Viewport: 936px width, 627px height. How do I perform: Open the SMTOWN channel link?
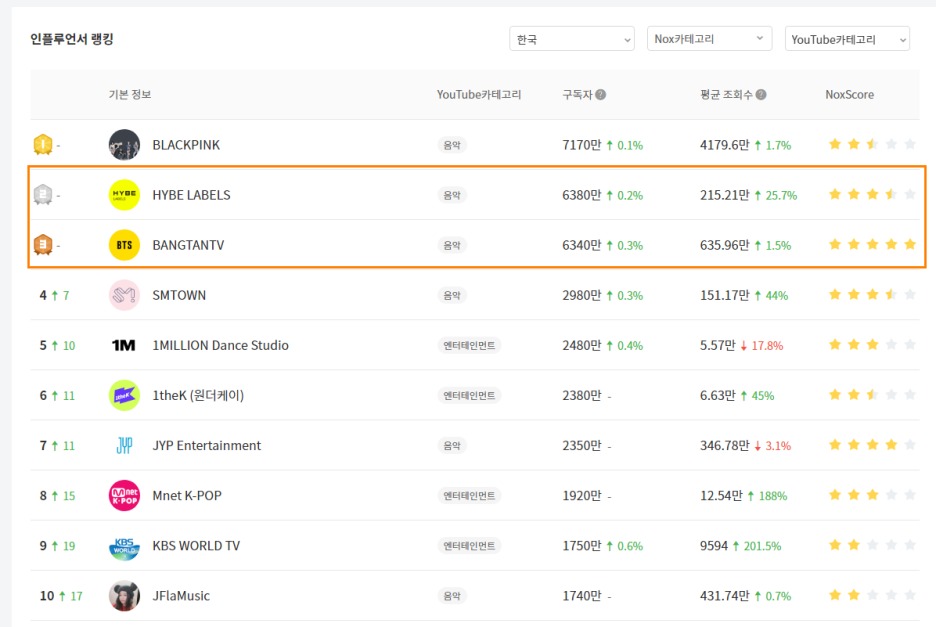coord(179,295)
